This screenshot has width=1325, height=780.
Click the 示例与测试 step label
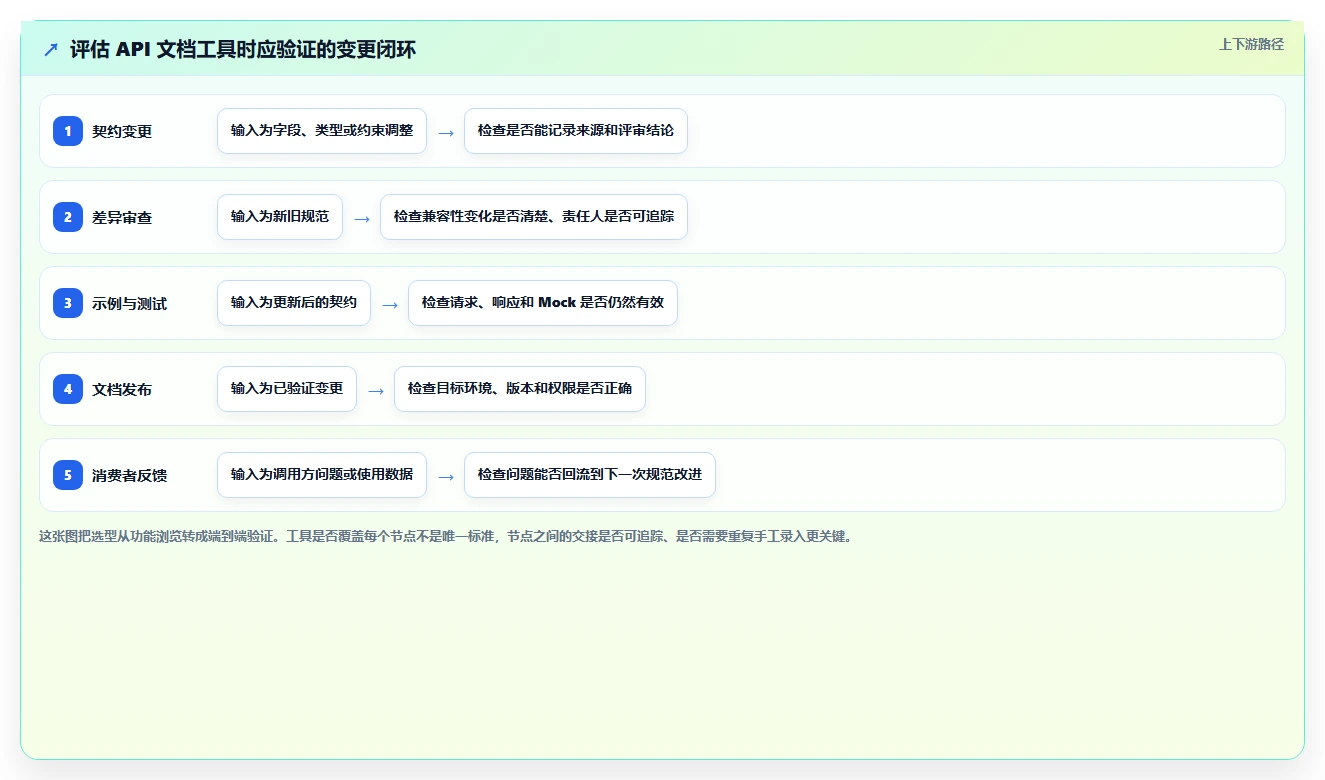pyautogui.click(x=130, y=303)
